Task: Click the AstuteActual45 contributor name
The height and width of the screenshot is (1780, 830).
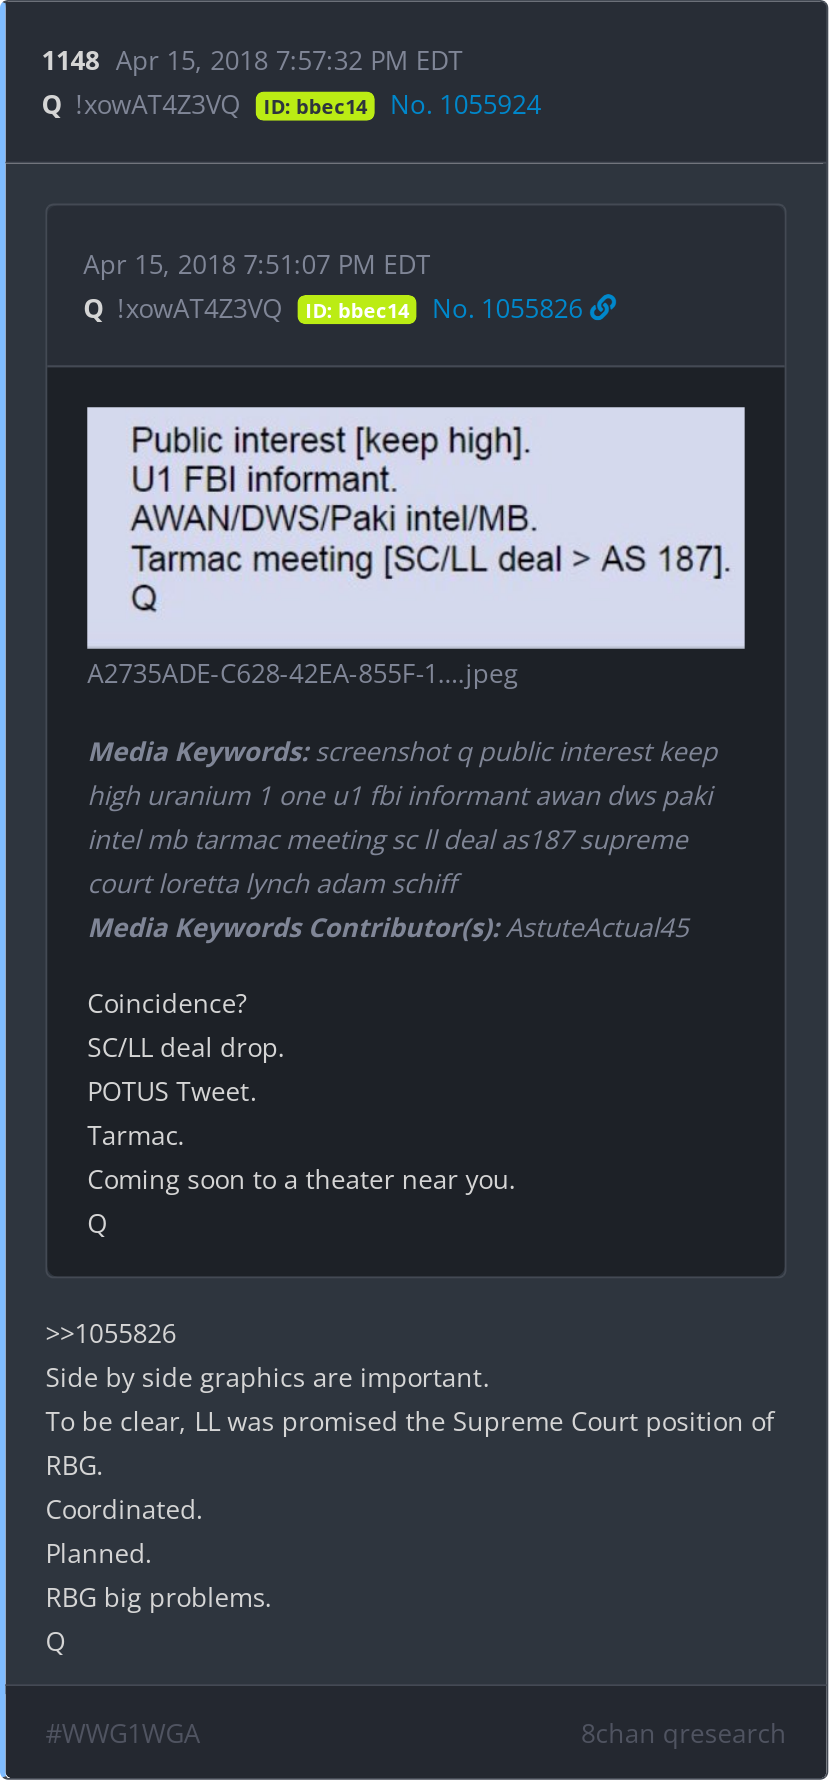Action: coord(598,928)
